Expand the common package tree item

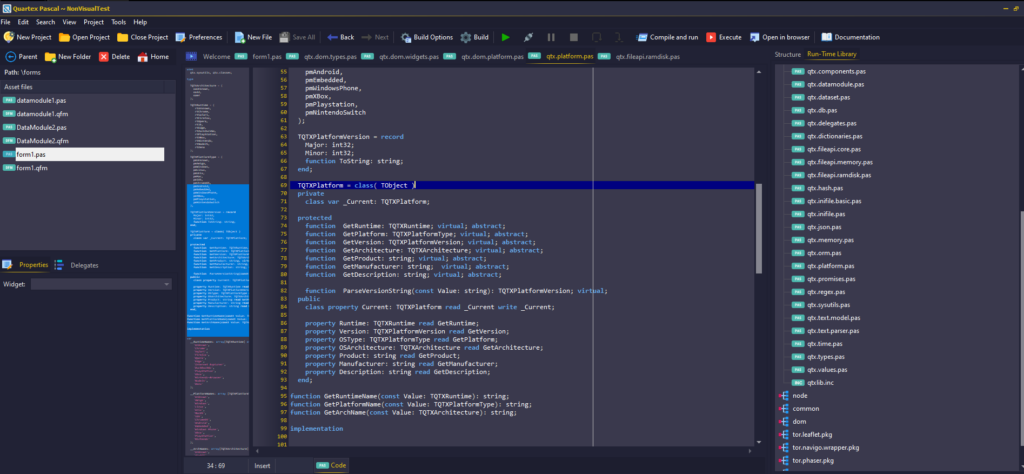click(784, 408)
